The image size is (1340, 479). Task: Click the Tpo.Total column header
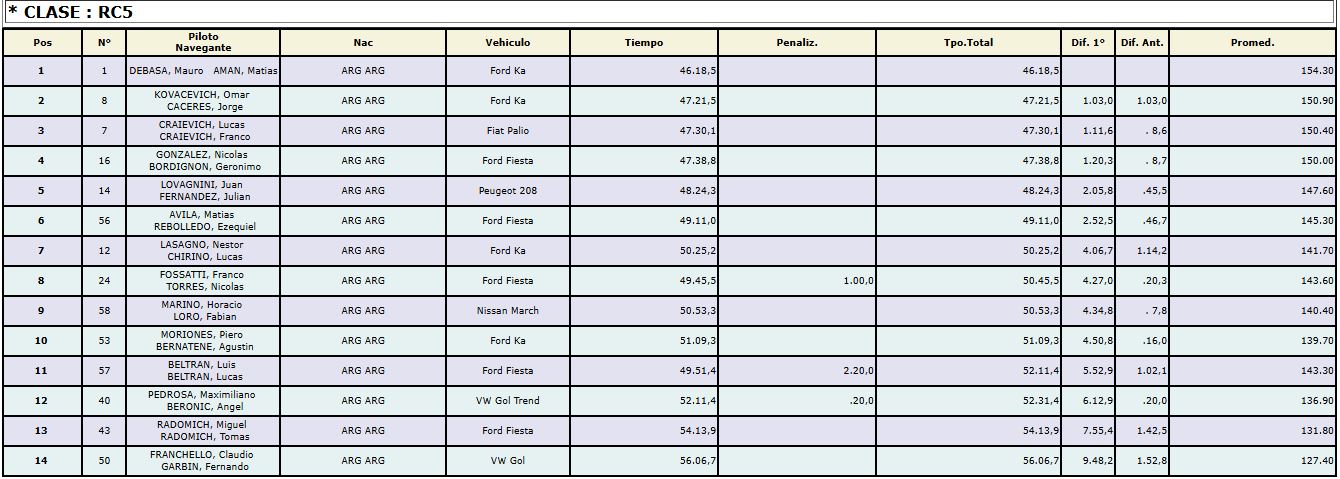[x=968, y=43]
